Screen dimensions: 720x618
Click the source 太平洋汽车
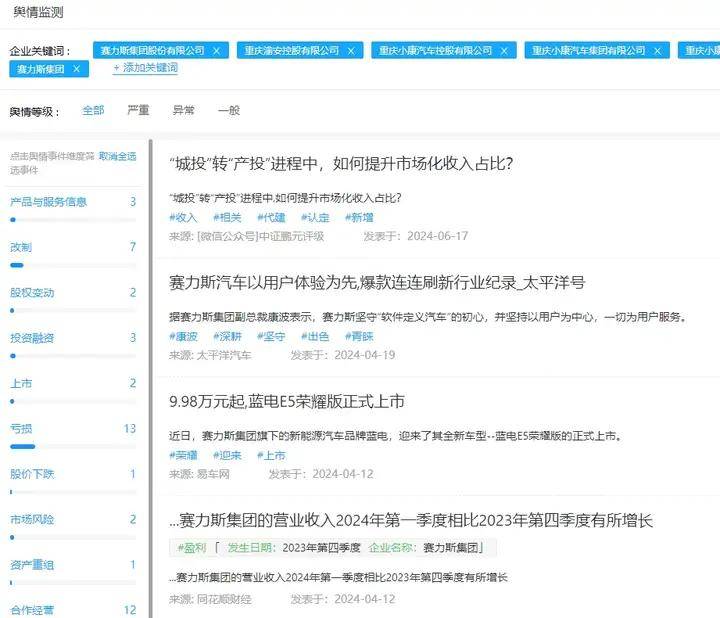224,355
